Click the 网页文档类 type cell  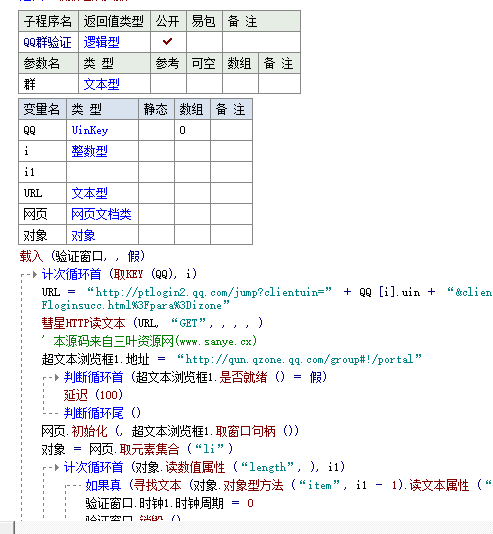click(101, 214)
